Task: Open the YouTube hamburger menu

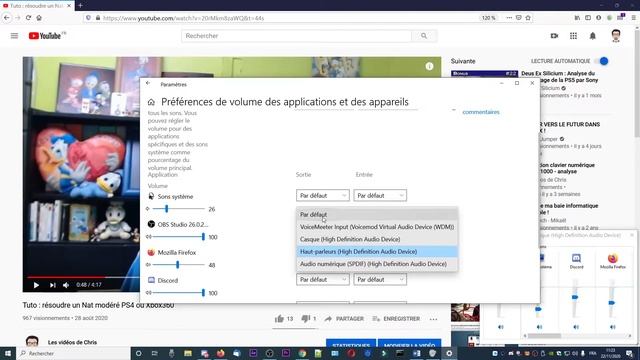Action: (14, 36)
